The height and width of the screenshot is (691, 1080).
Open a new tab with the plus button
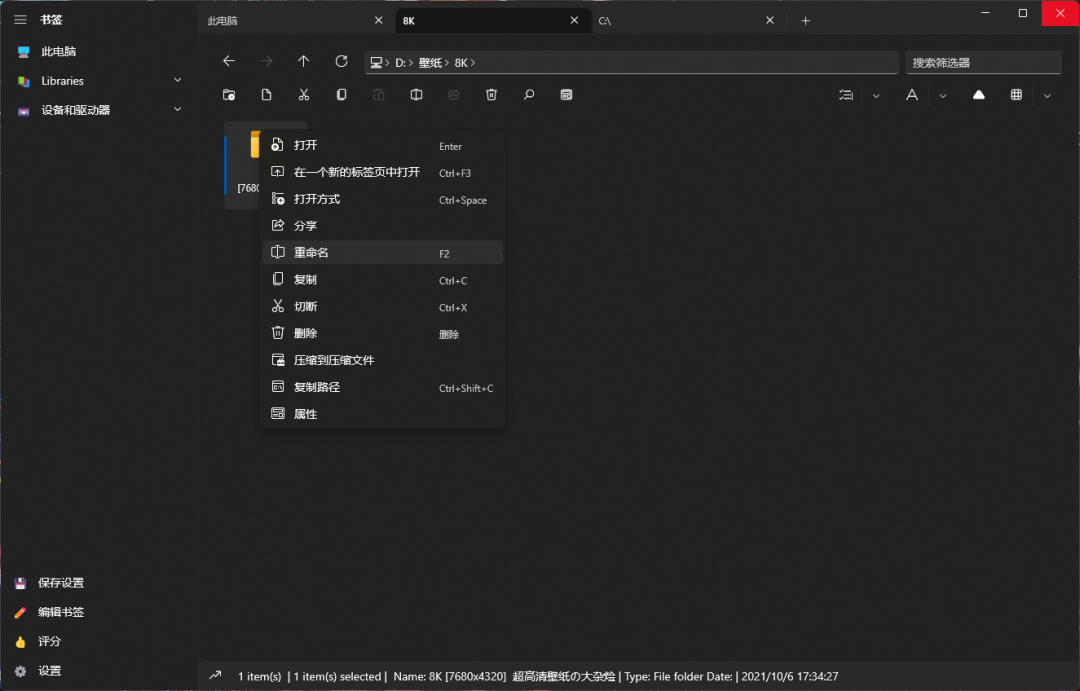[x=805, y=20]
